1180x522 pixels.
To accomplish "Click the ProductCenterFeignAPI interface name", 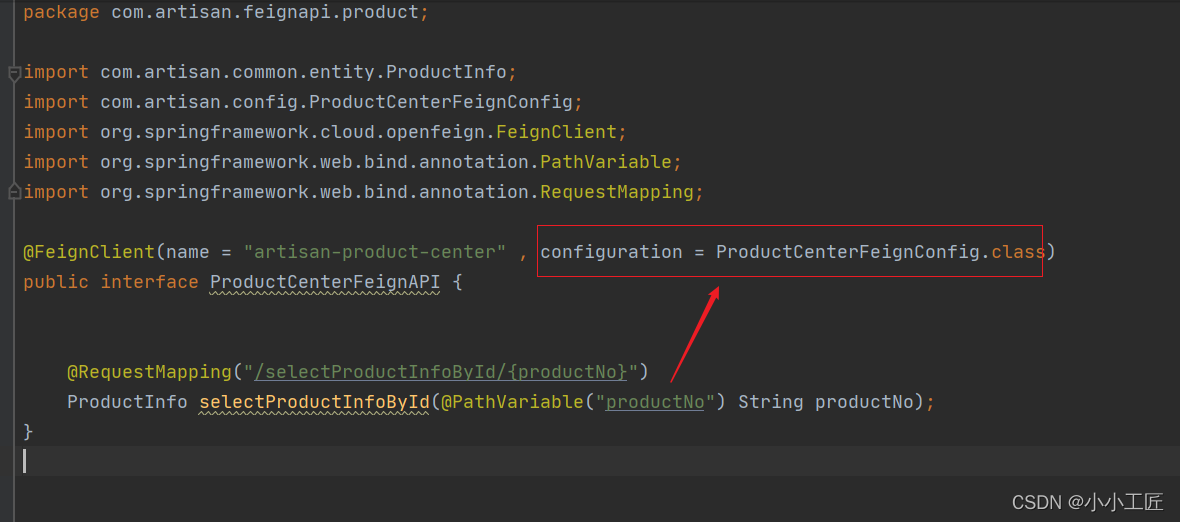I will click(x=325, y=282).
